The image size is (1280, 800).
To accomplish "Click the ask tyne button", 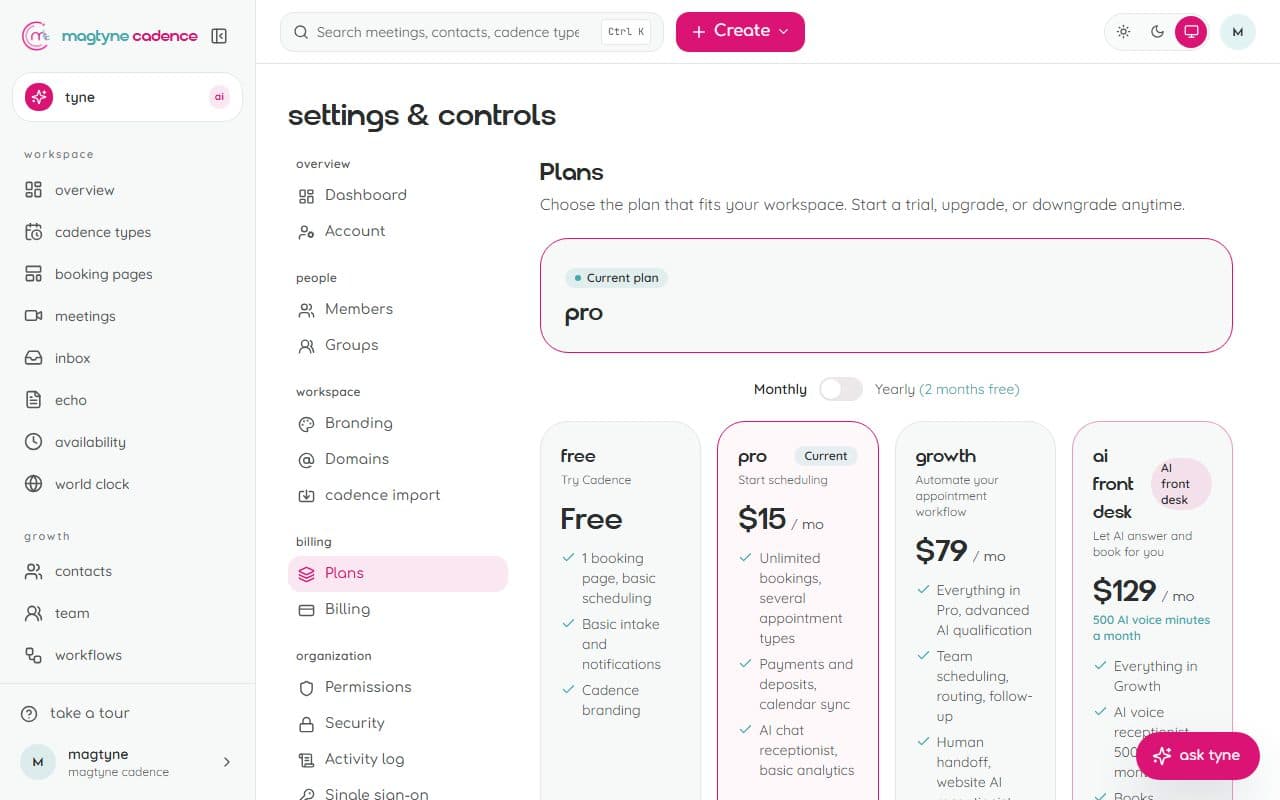I will [1198, 755].
